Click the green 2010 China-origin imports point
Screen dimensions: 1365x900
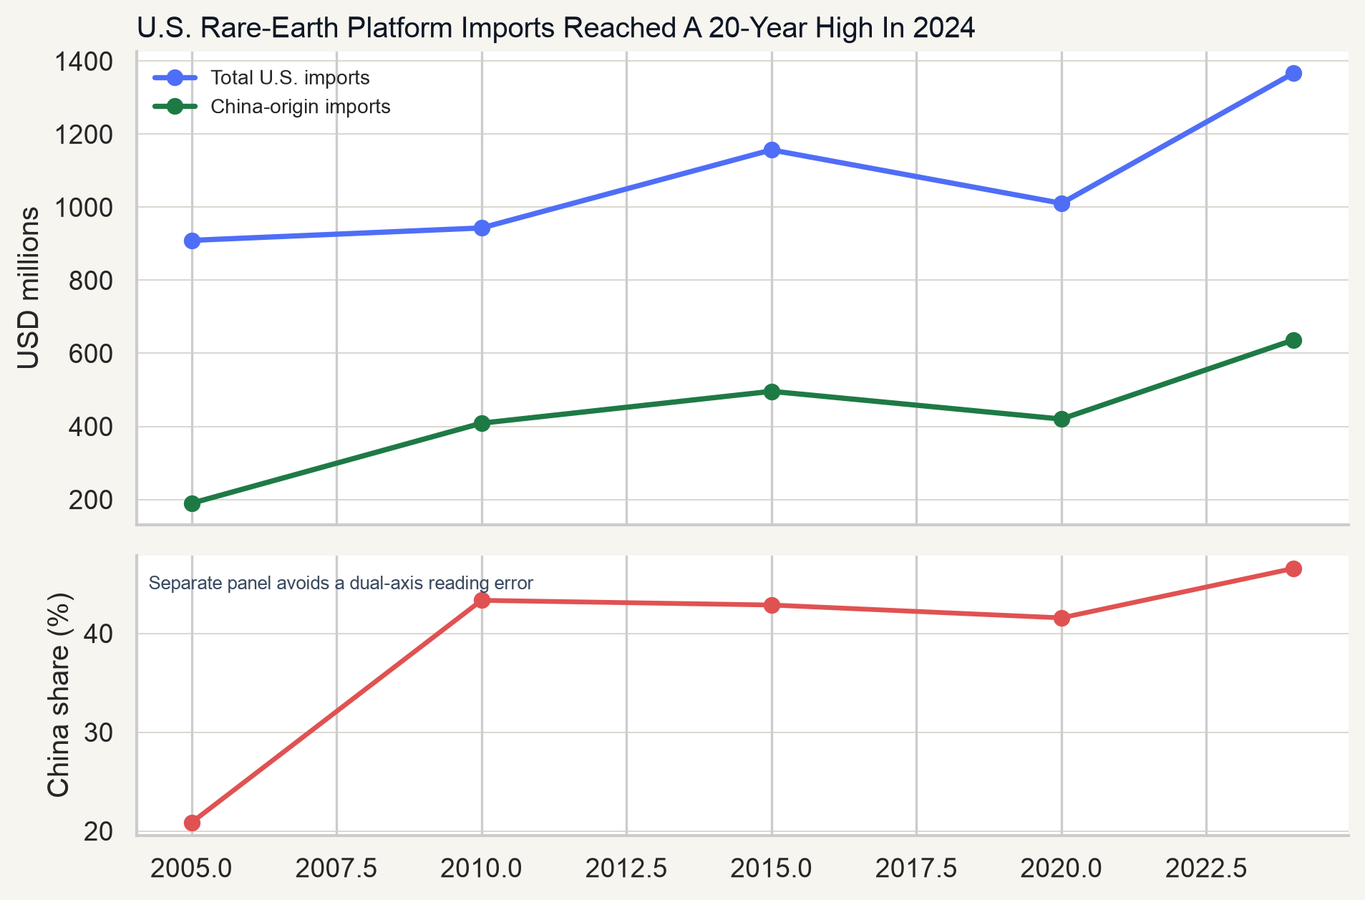[482, 423]
